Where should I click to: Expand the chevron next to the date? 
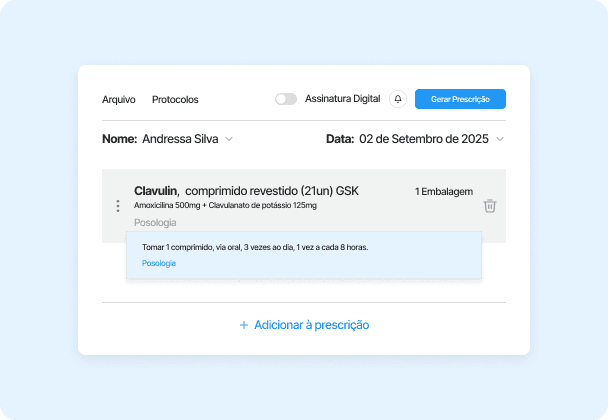500,139
